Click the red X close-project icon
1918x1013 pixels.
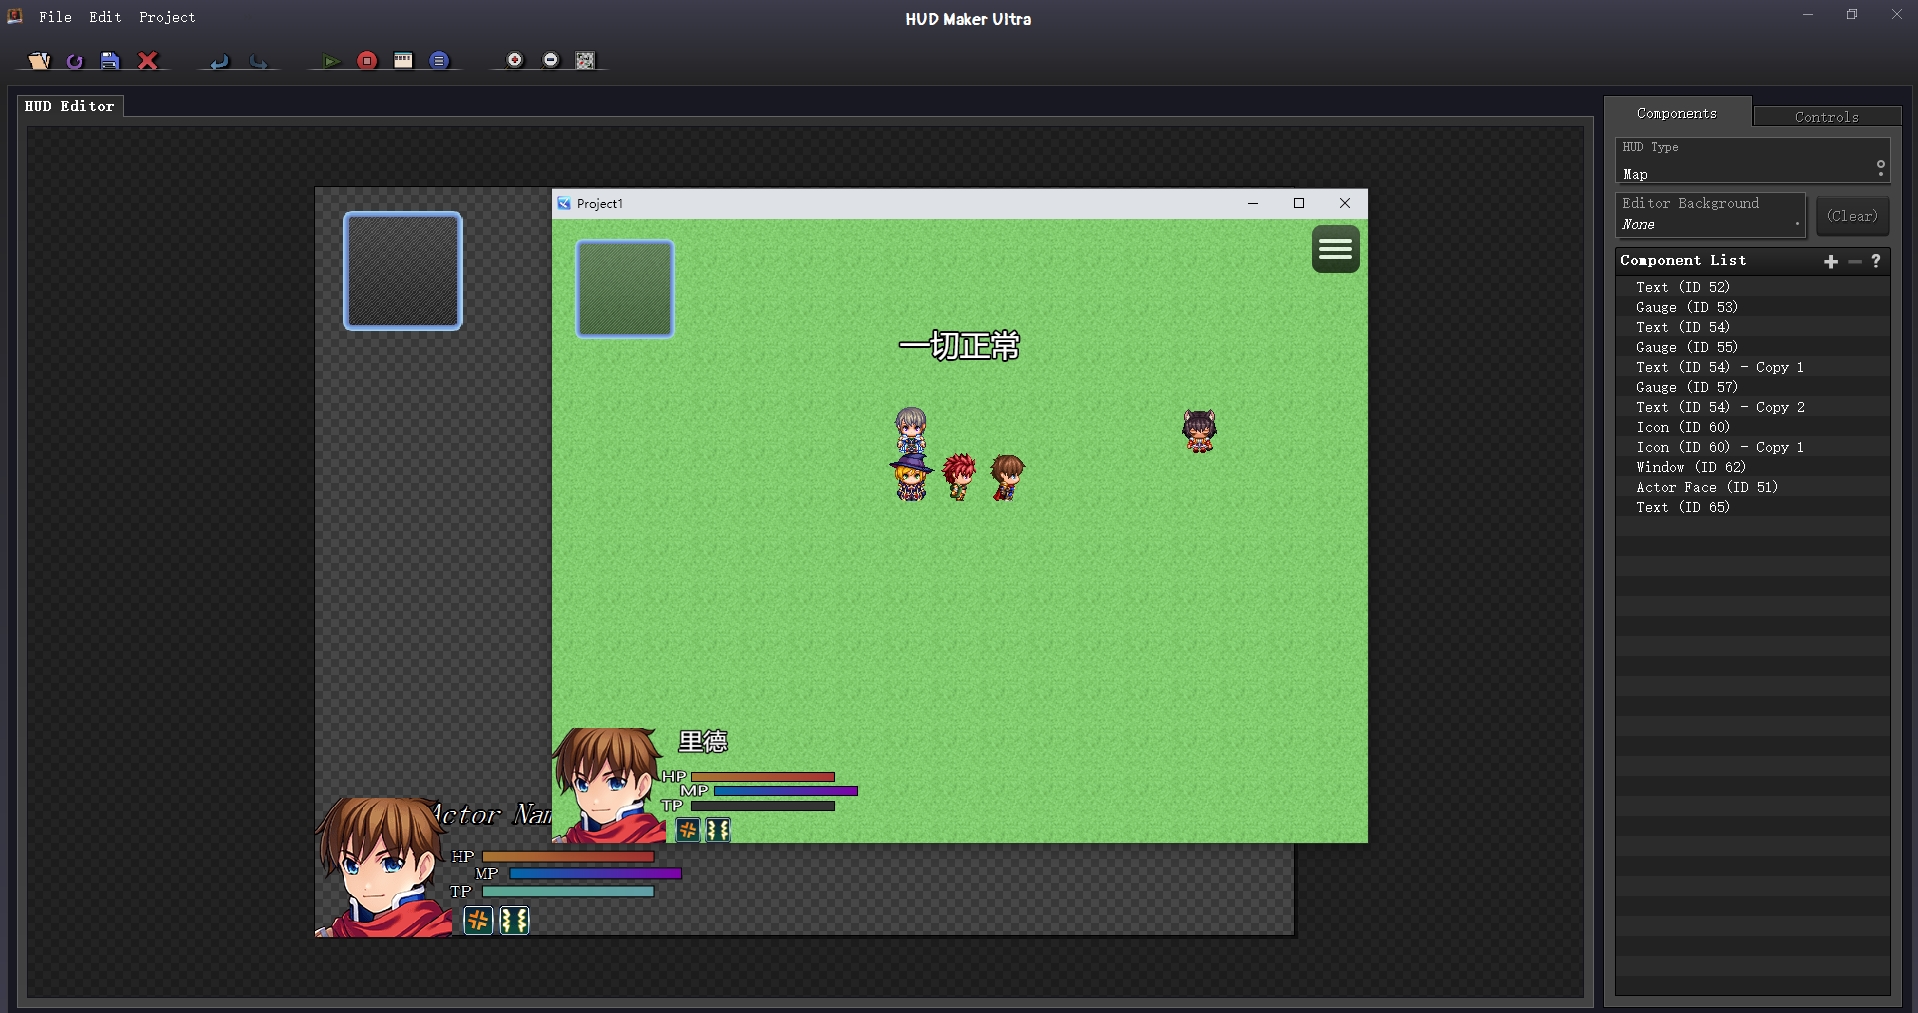[x=148, y=61]
